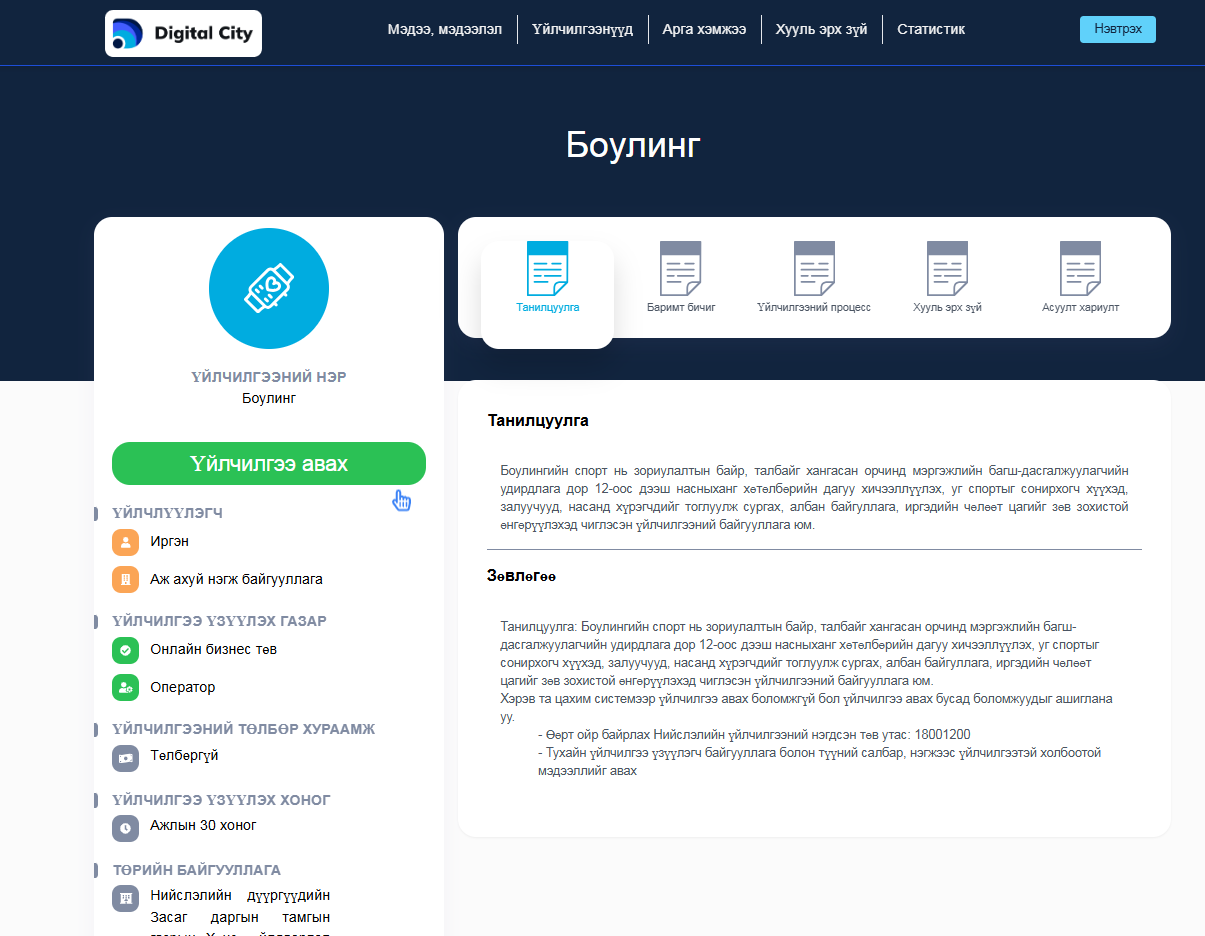This screenshot has width=1205, height=936.
Task: Open the Үйлчилгээнүүд menu item
Action: pyautogui.click(x=582, y=30)
